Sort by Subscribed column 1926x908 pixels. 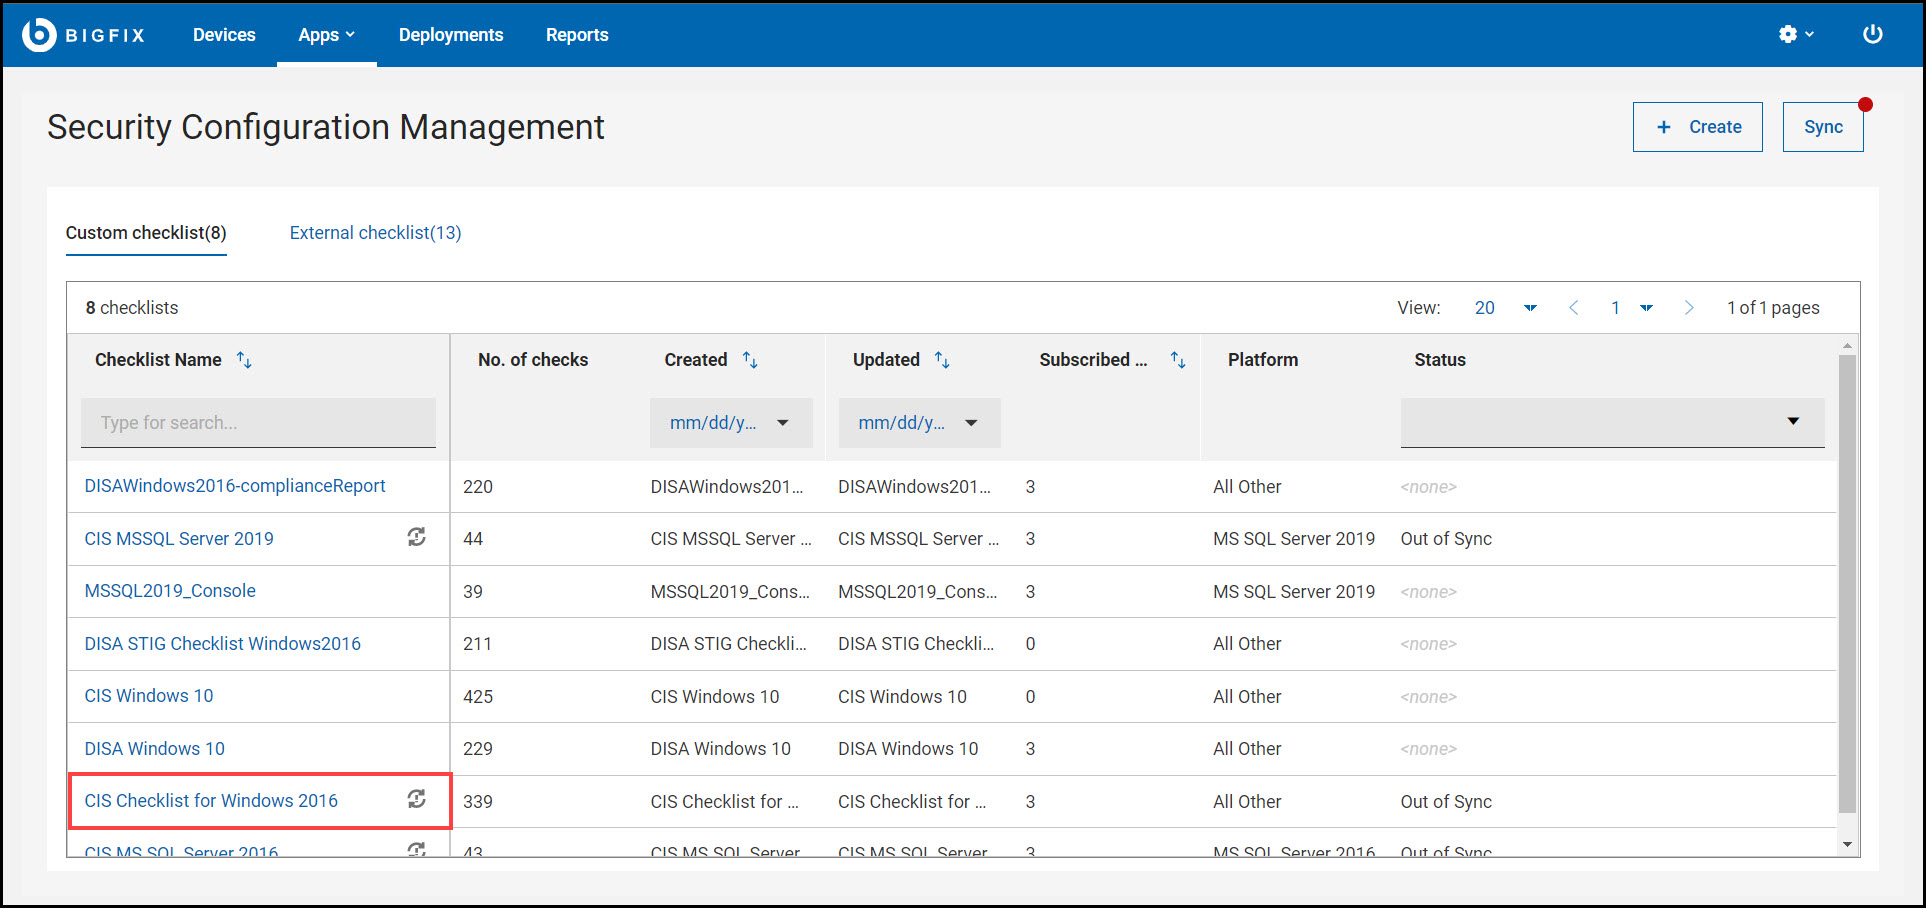pos(1178,360)
